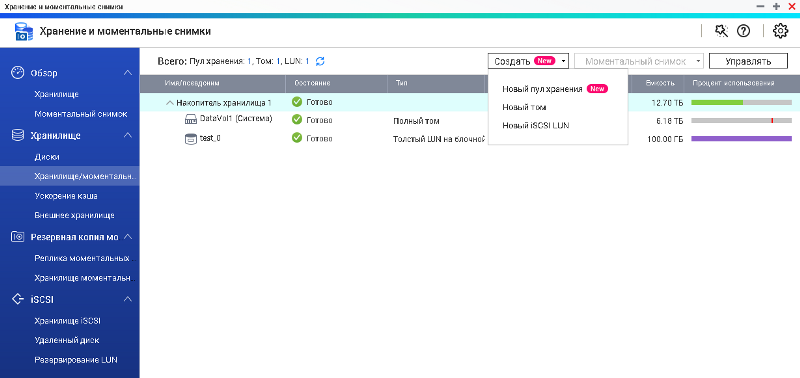800x378 pixels.
Task: Click the refresh icon next to LUN count
Action: pos(320,61)
